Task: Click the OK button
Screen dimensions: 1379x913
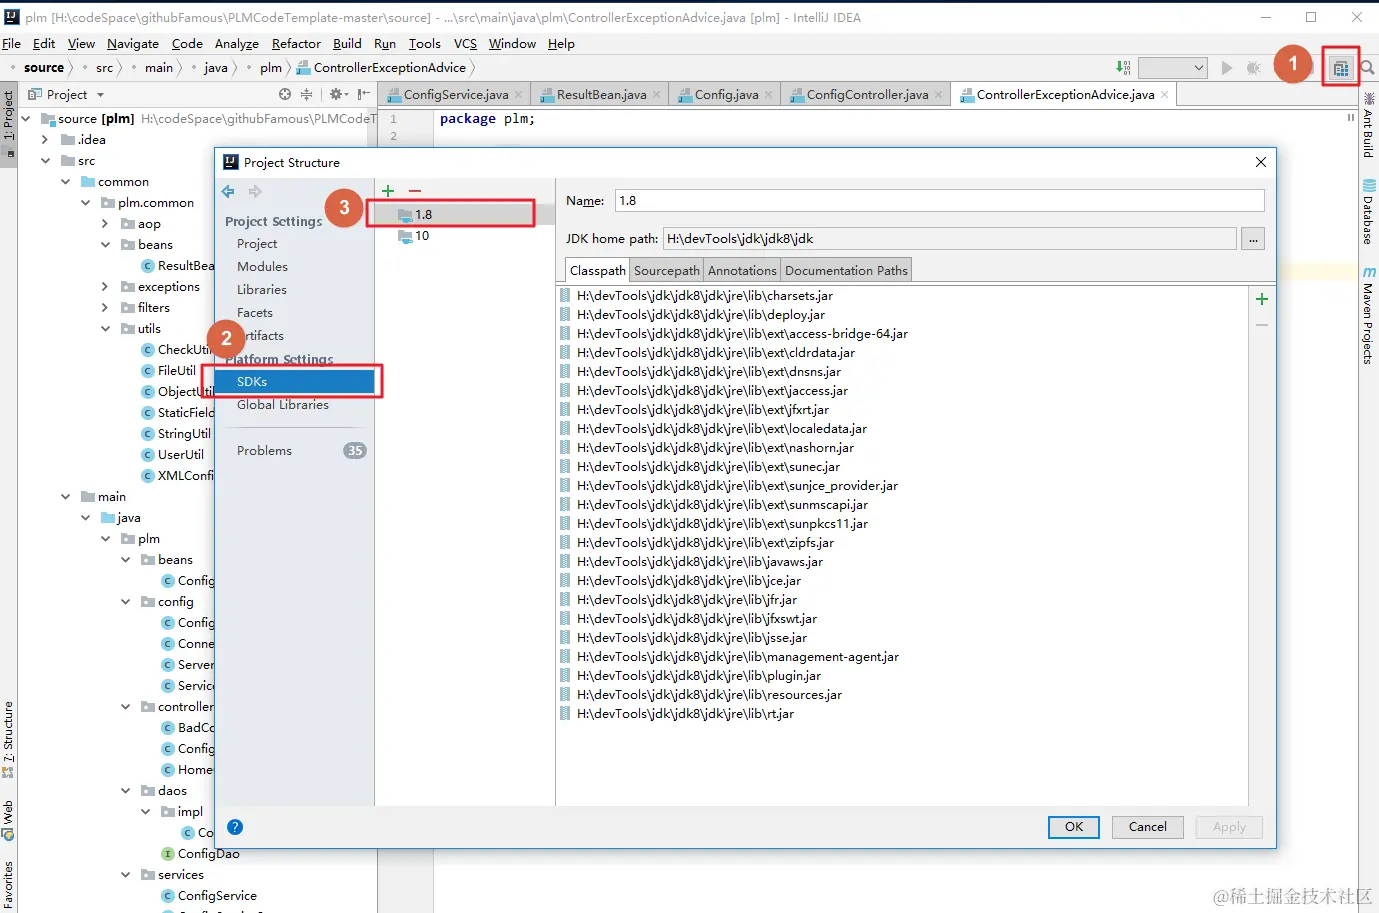Action: (x=1074, y=827)
